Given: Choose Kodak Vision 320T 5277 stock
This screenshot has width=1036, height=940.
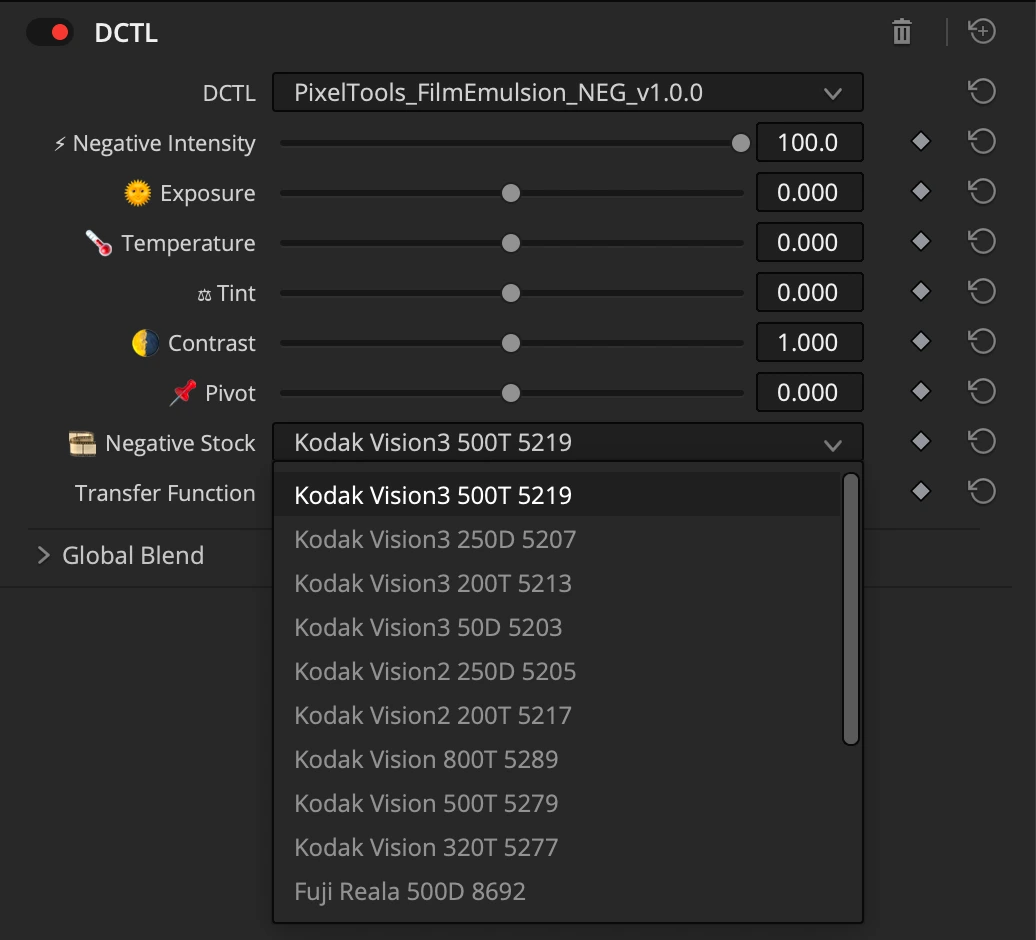Looking at the screenshot, I should pyautogui.click(x=557, y=848).
